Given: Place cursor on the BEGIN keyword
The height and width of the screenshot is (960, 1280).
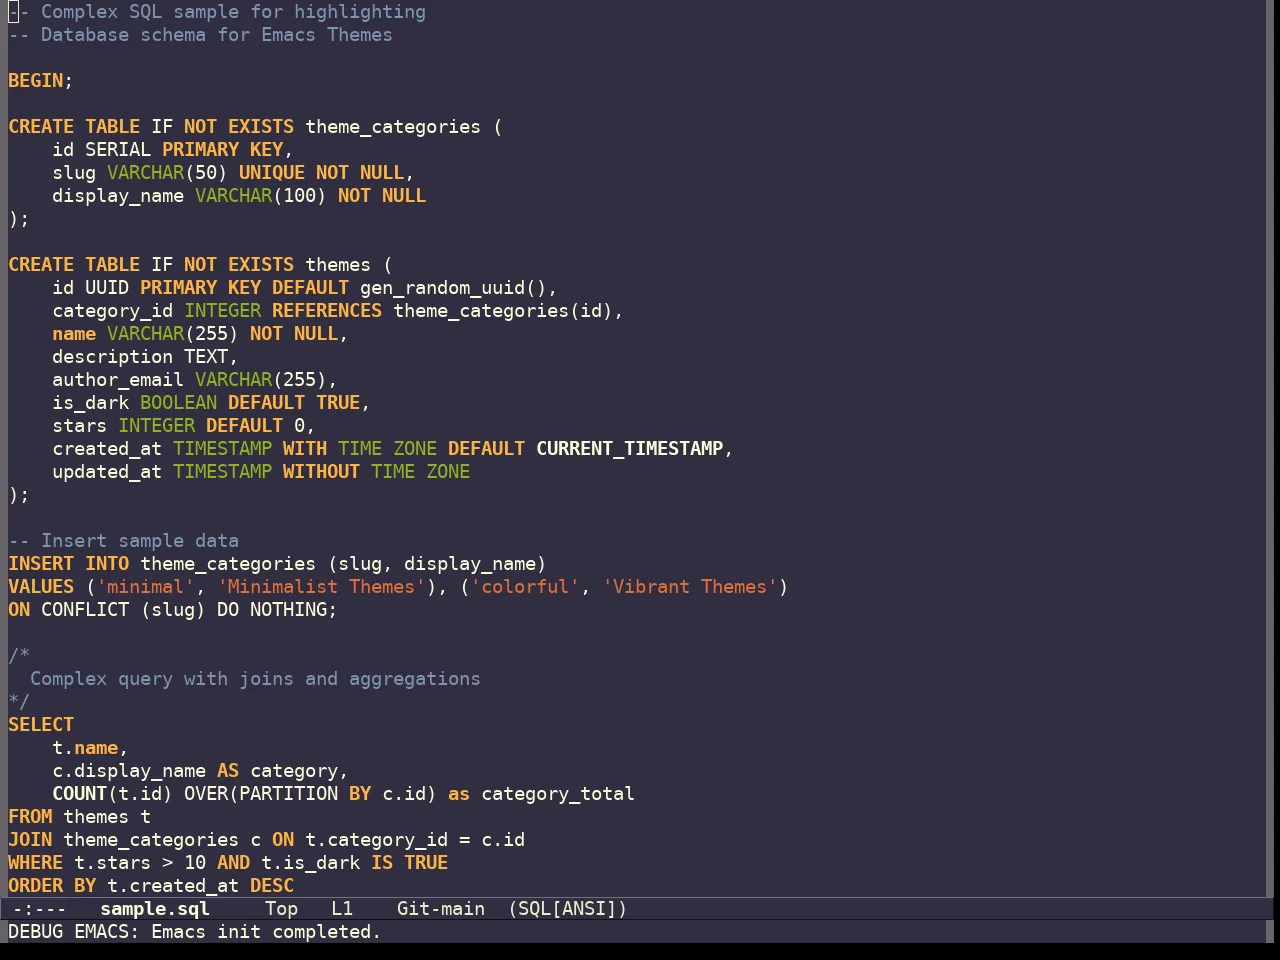Looking at the screenshot, I should point(35,81).
